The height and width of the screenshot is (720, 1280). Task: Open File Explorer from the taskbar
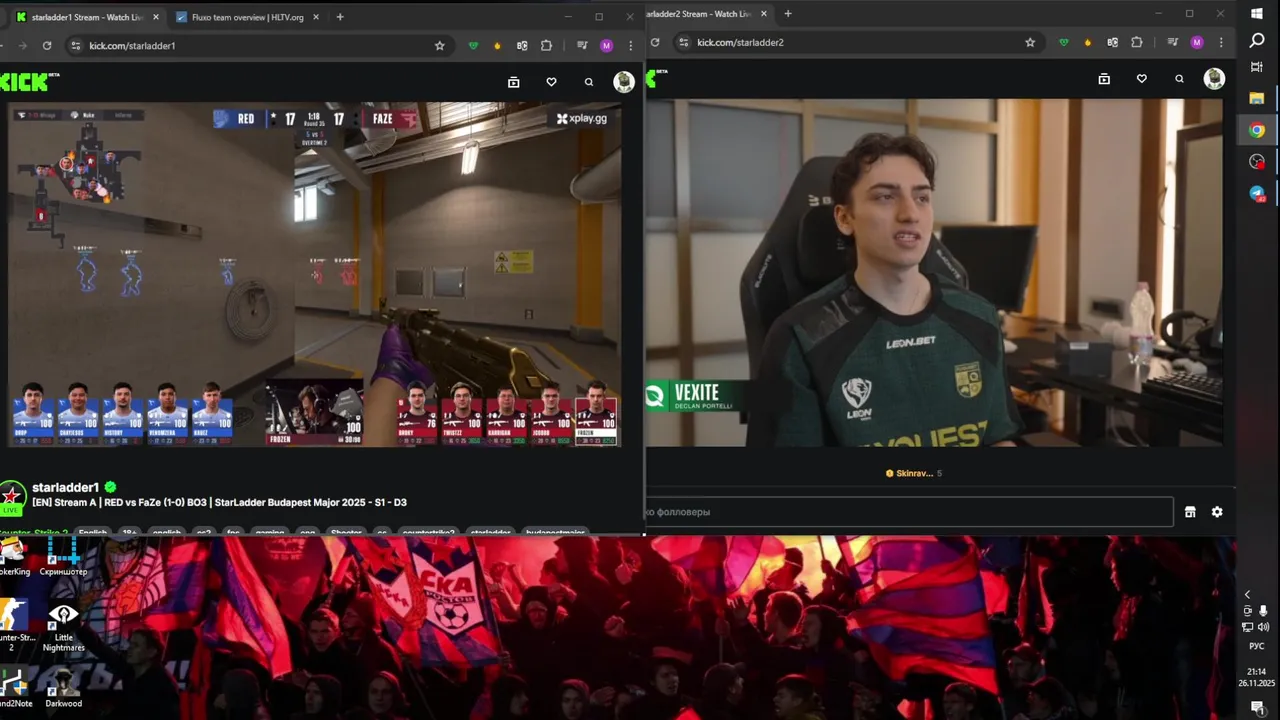[1257, 98]
